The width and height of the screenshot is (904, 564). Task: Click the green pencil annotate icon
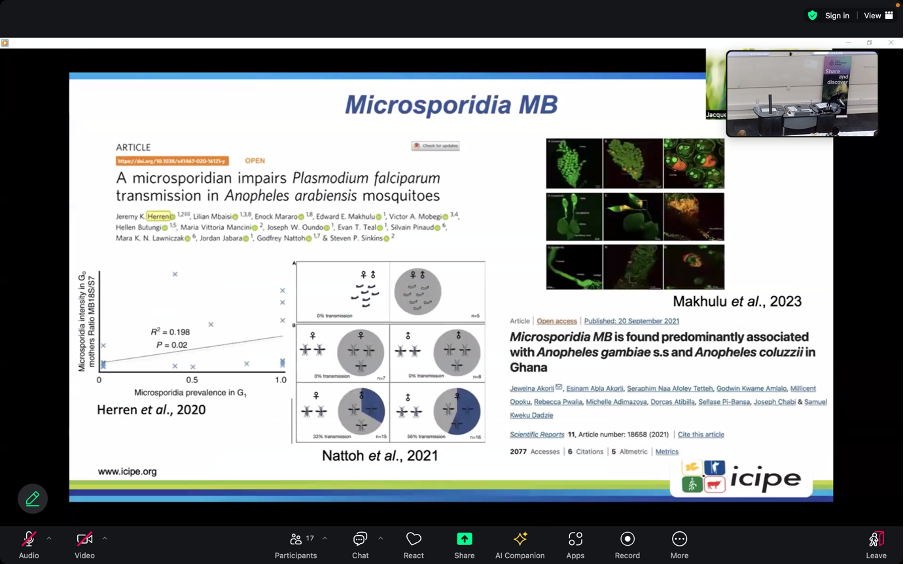(32, 498)
